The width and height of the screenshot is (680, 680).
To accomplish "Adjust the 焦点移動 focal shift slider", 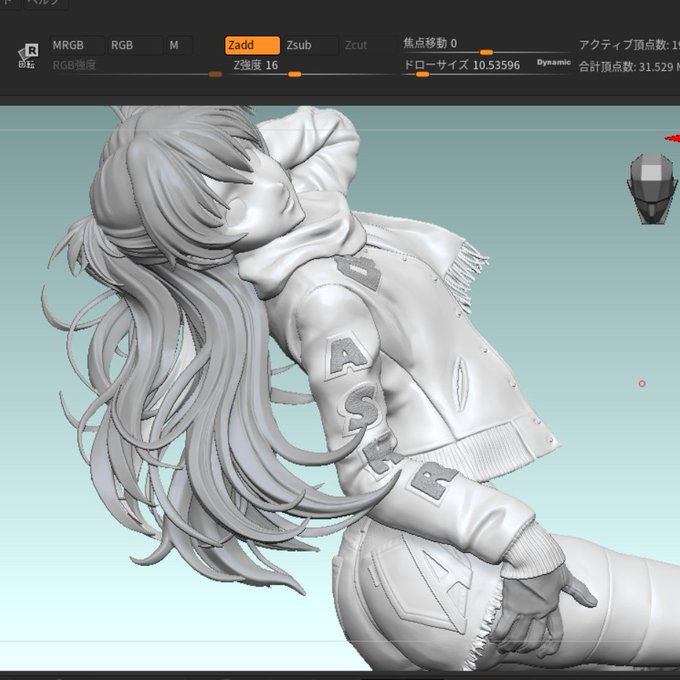I will tap(486, 46).
